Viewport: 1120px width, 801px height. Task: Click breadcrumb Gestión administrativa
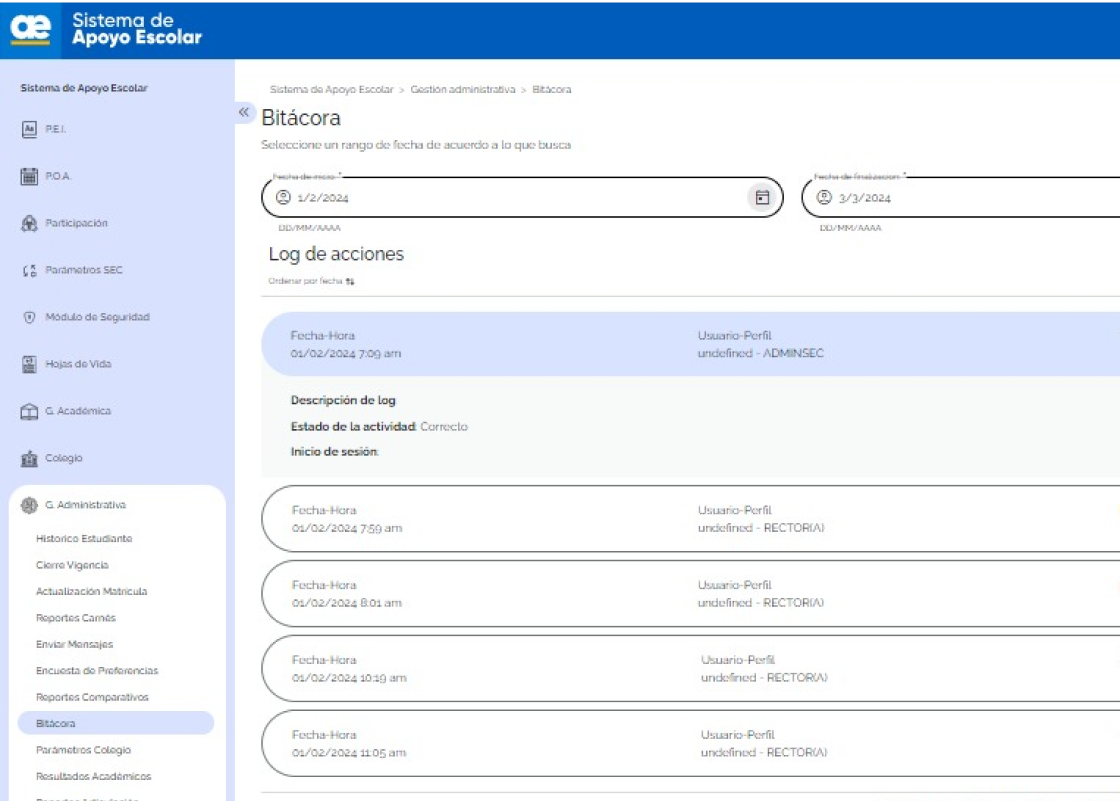463,89
